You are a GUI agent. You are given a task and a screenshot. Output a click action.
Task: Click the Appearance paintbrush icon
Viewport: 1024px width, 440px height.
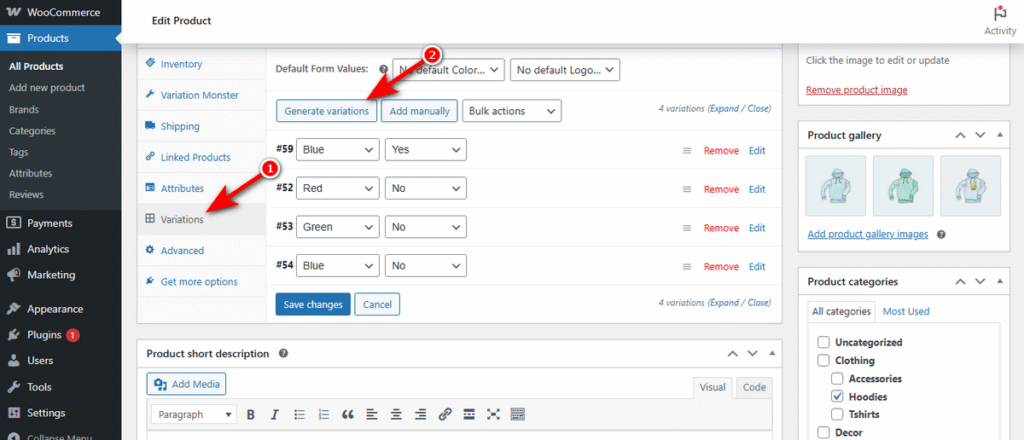pyautogui.click(x=14, y=309)
